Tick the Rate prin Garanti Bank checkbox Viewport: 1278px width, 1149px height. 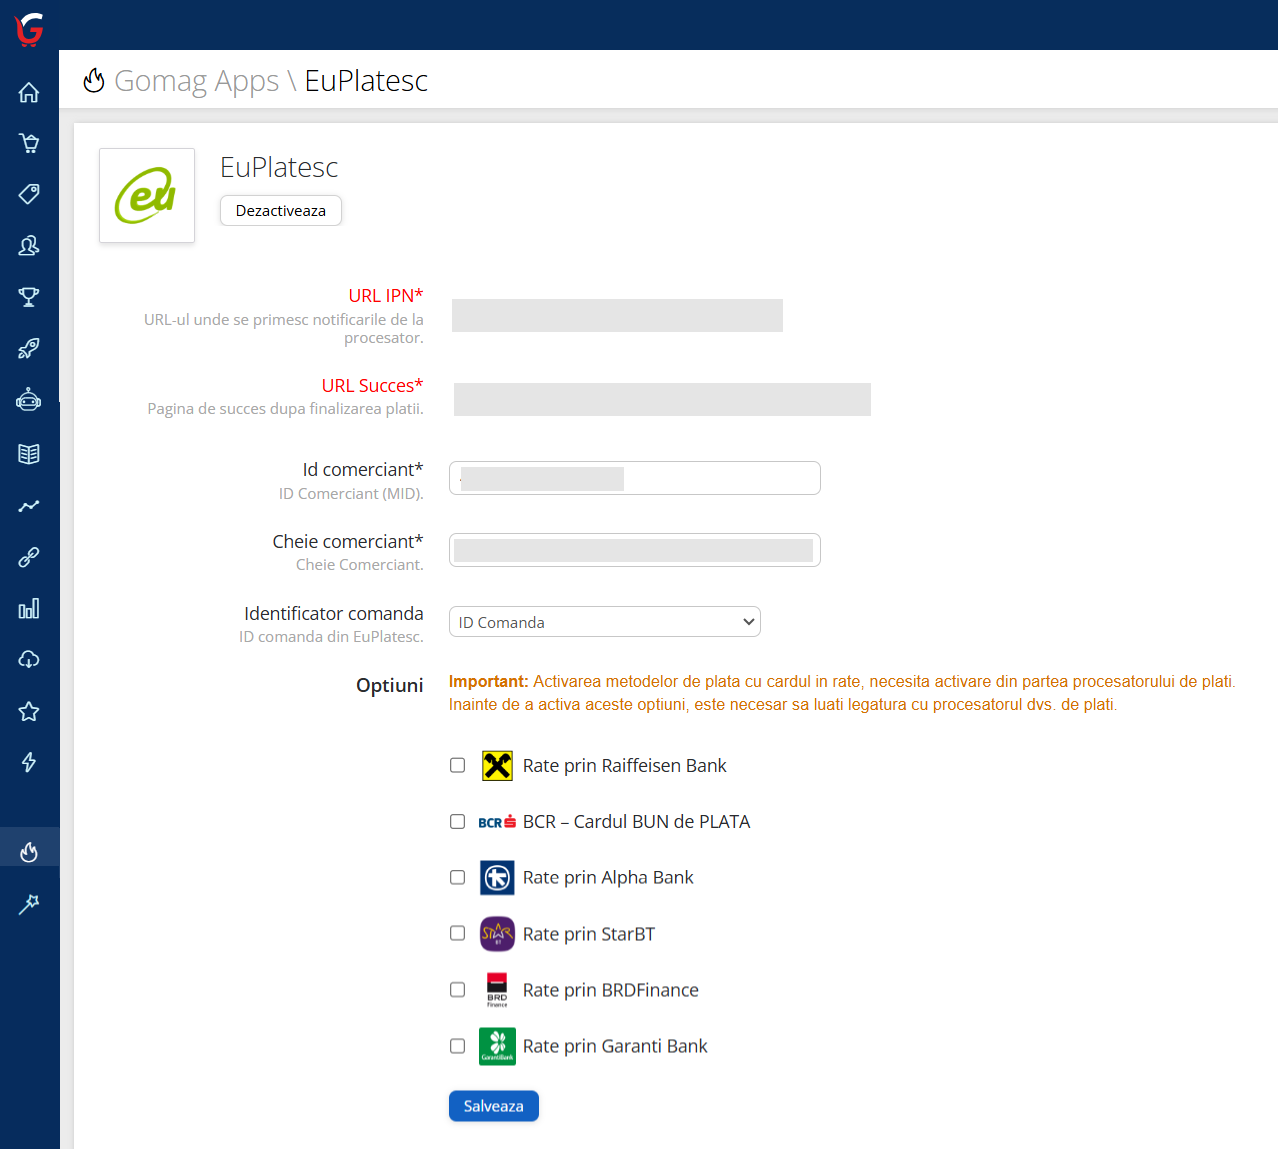[x=458, y=1046]
